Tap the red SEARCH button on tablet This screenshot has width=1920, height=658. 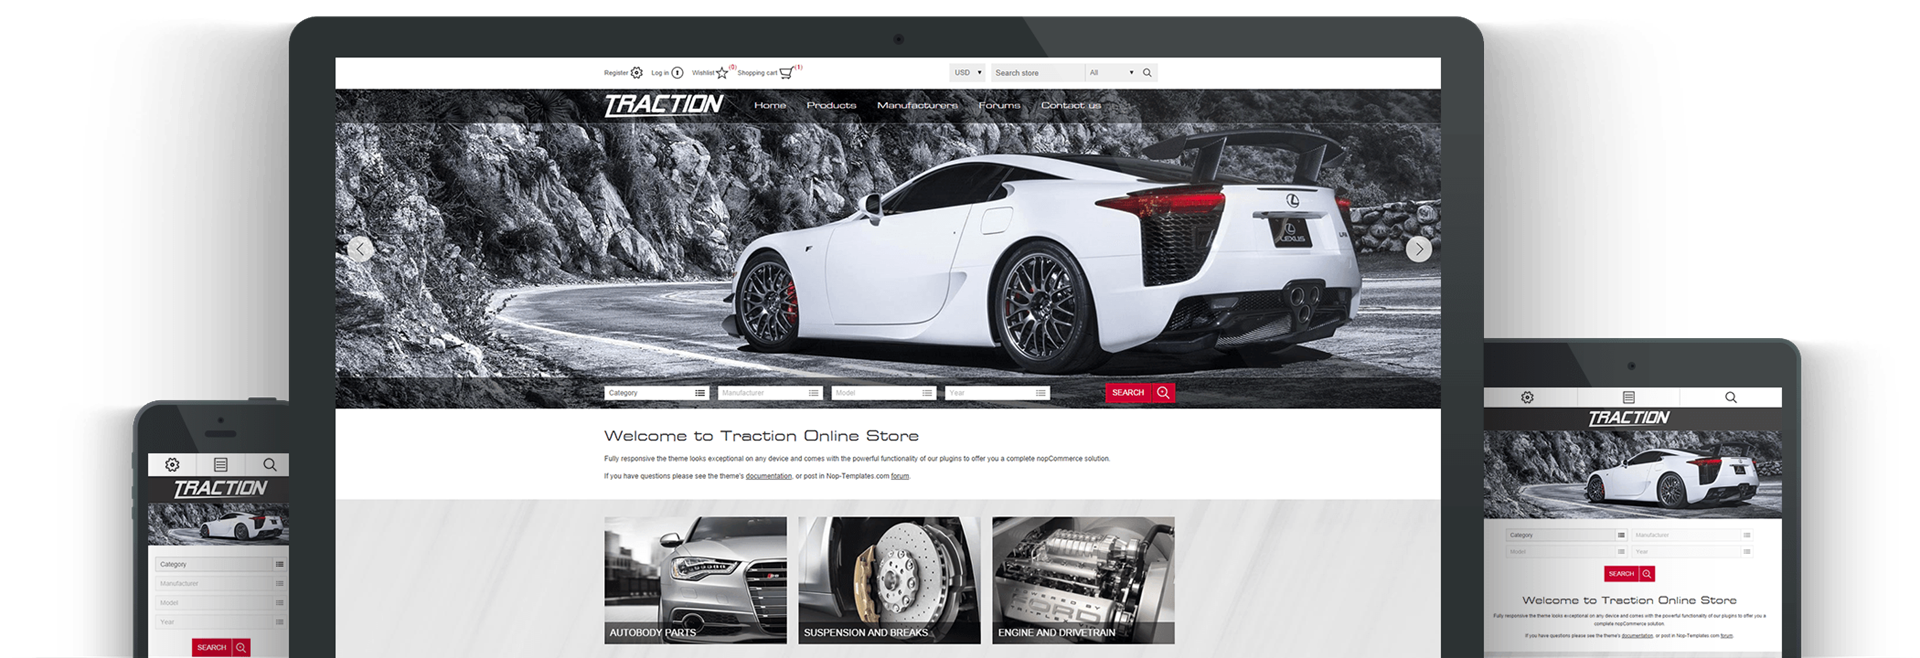point(1629,574)
